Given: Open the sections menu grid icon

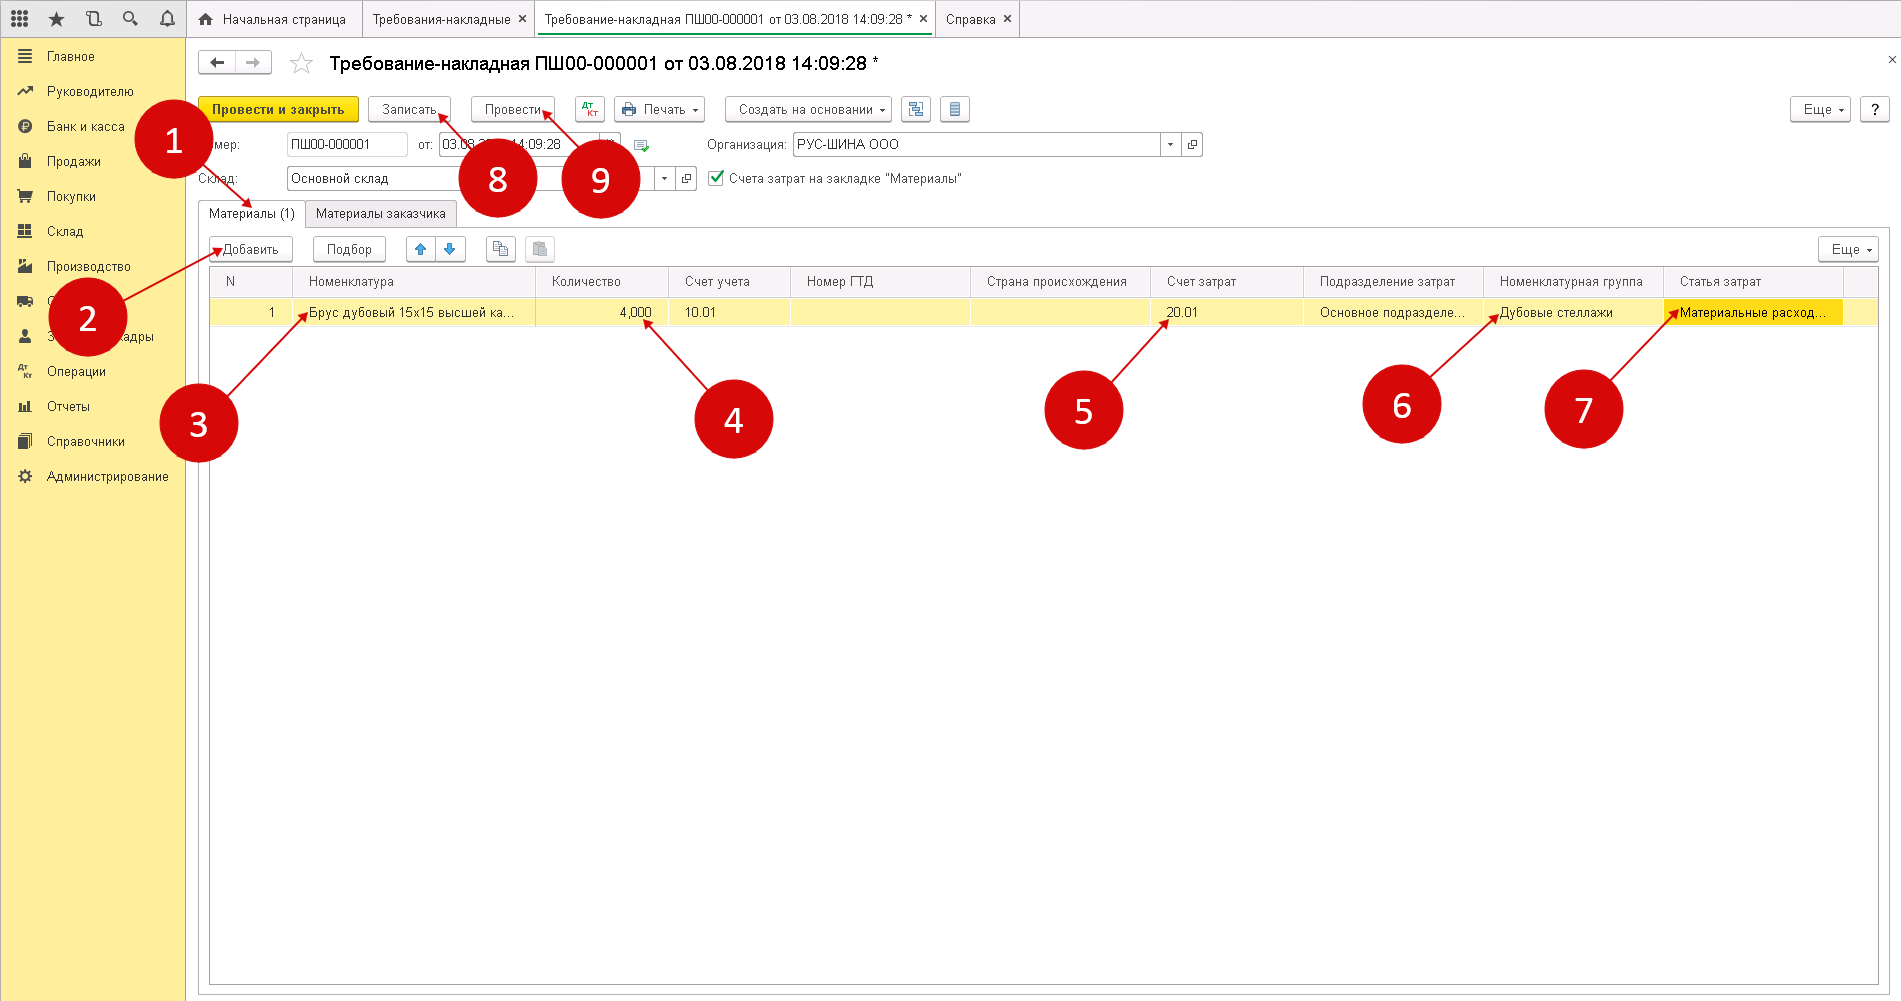Looking at the screenshot, I should pos(19,19).
